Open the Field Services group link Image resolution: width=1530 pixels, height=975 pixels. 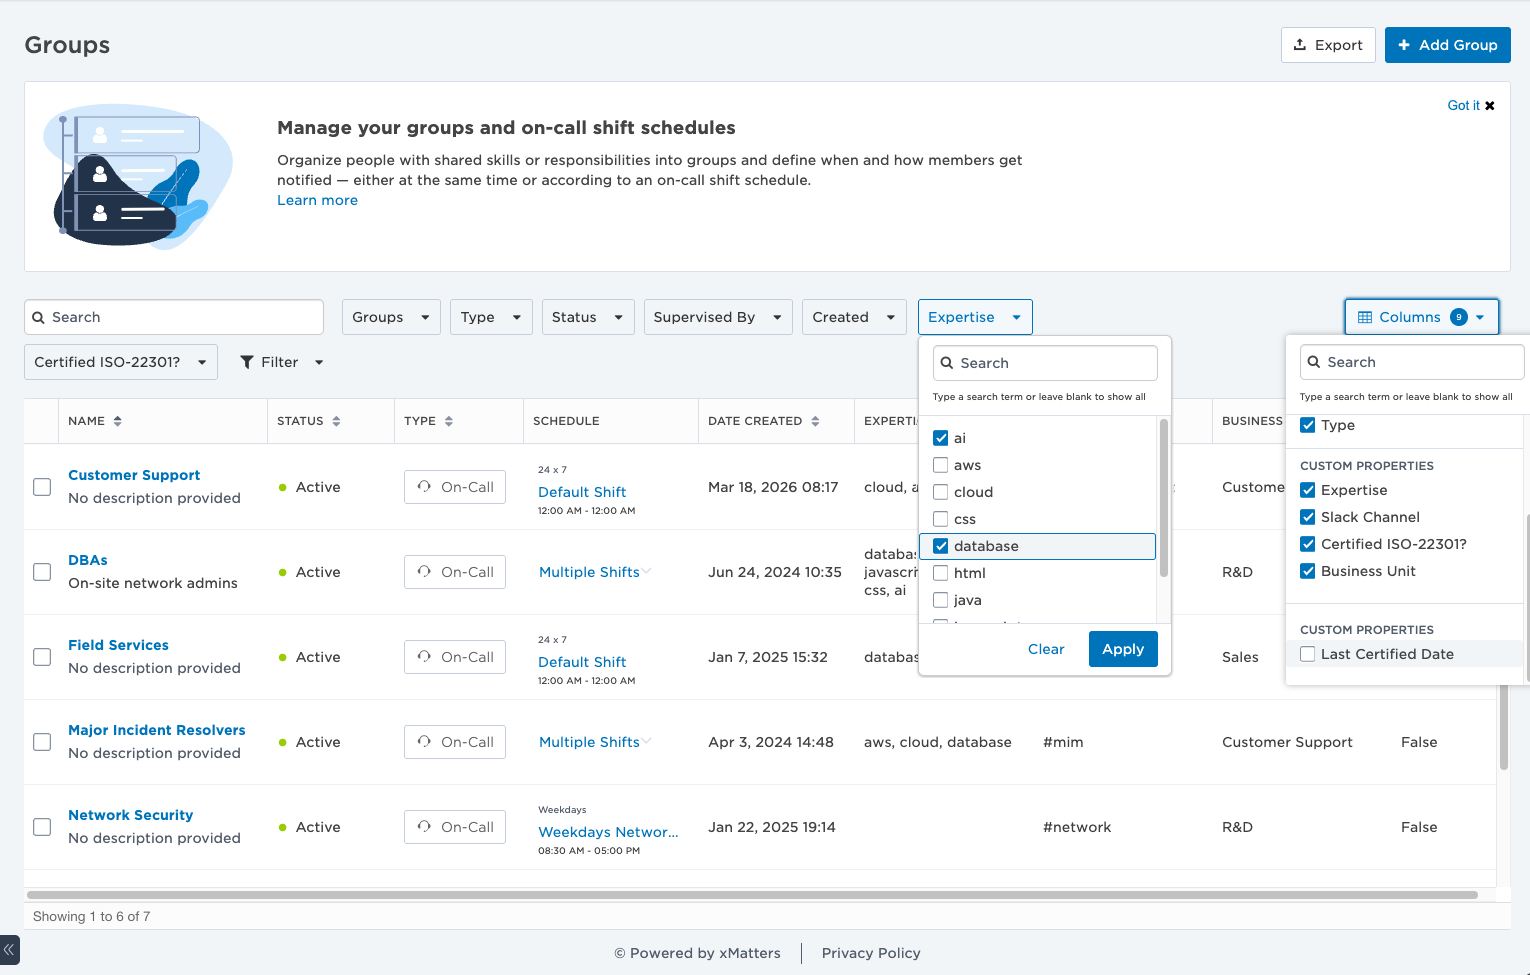pyautogui.click(x=118, y=645)
